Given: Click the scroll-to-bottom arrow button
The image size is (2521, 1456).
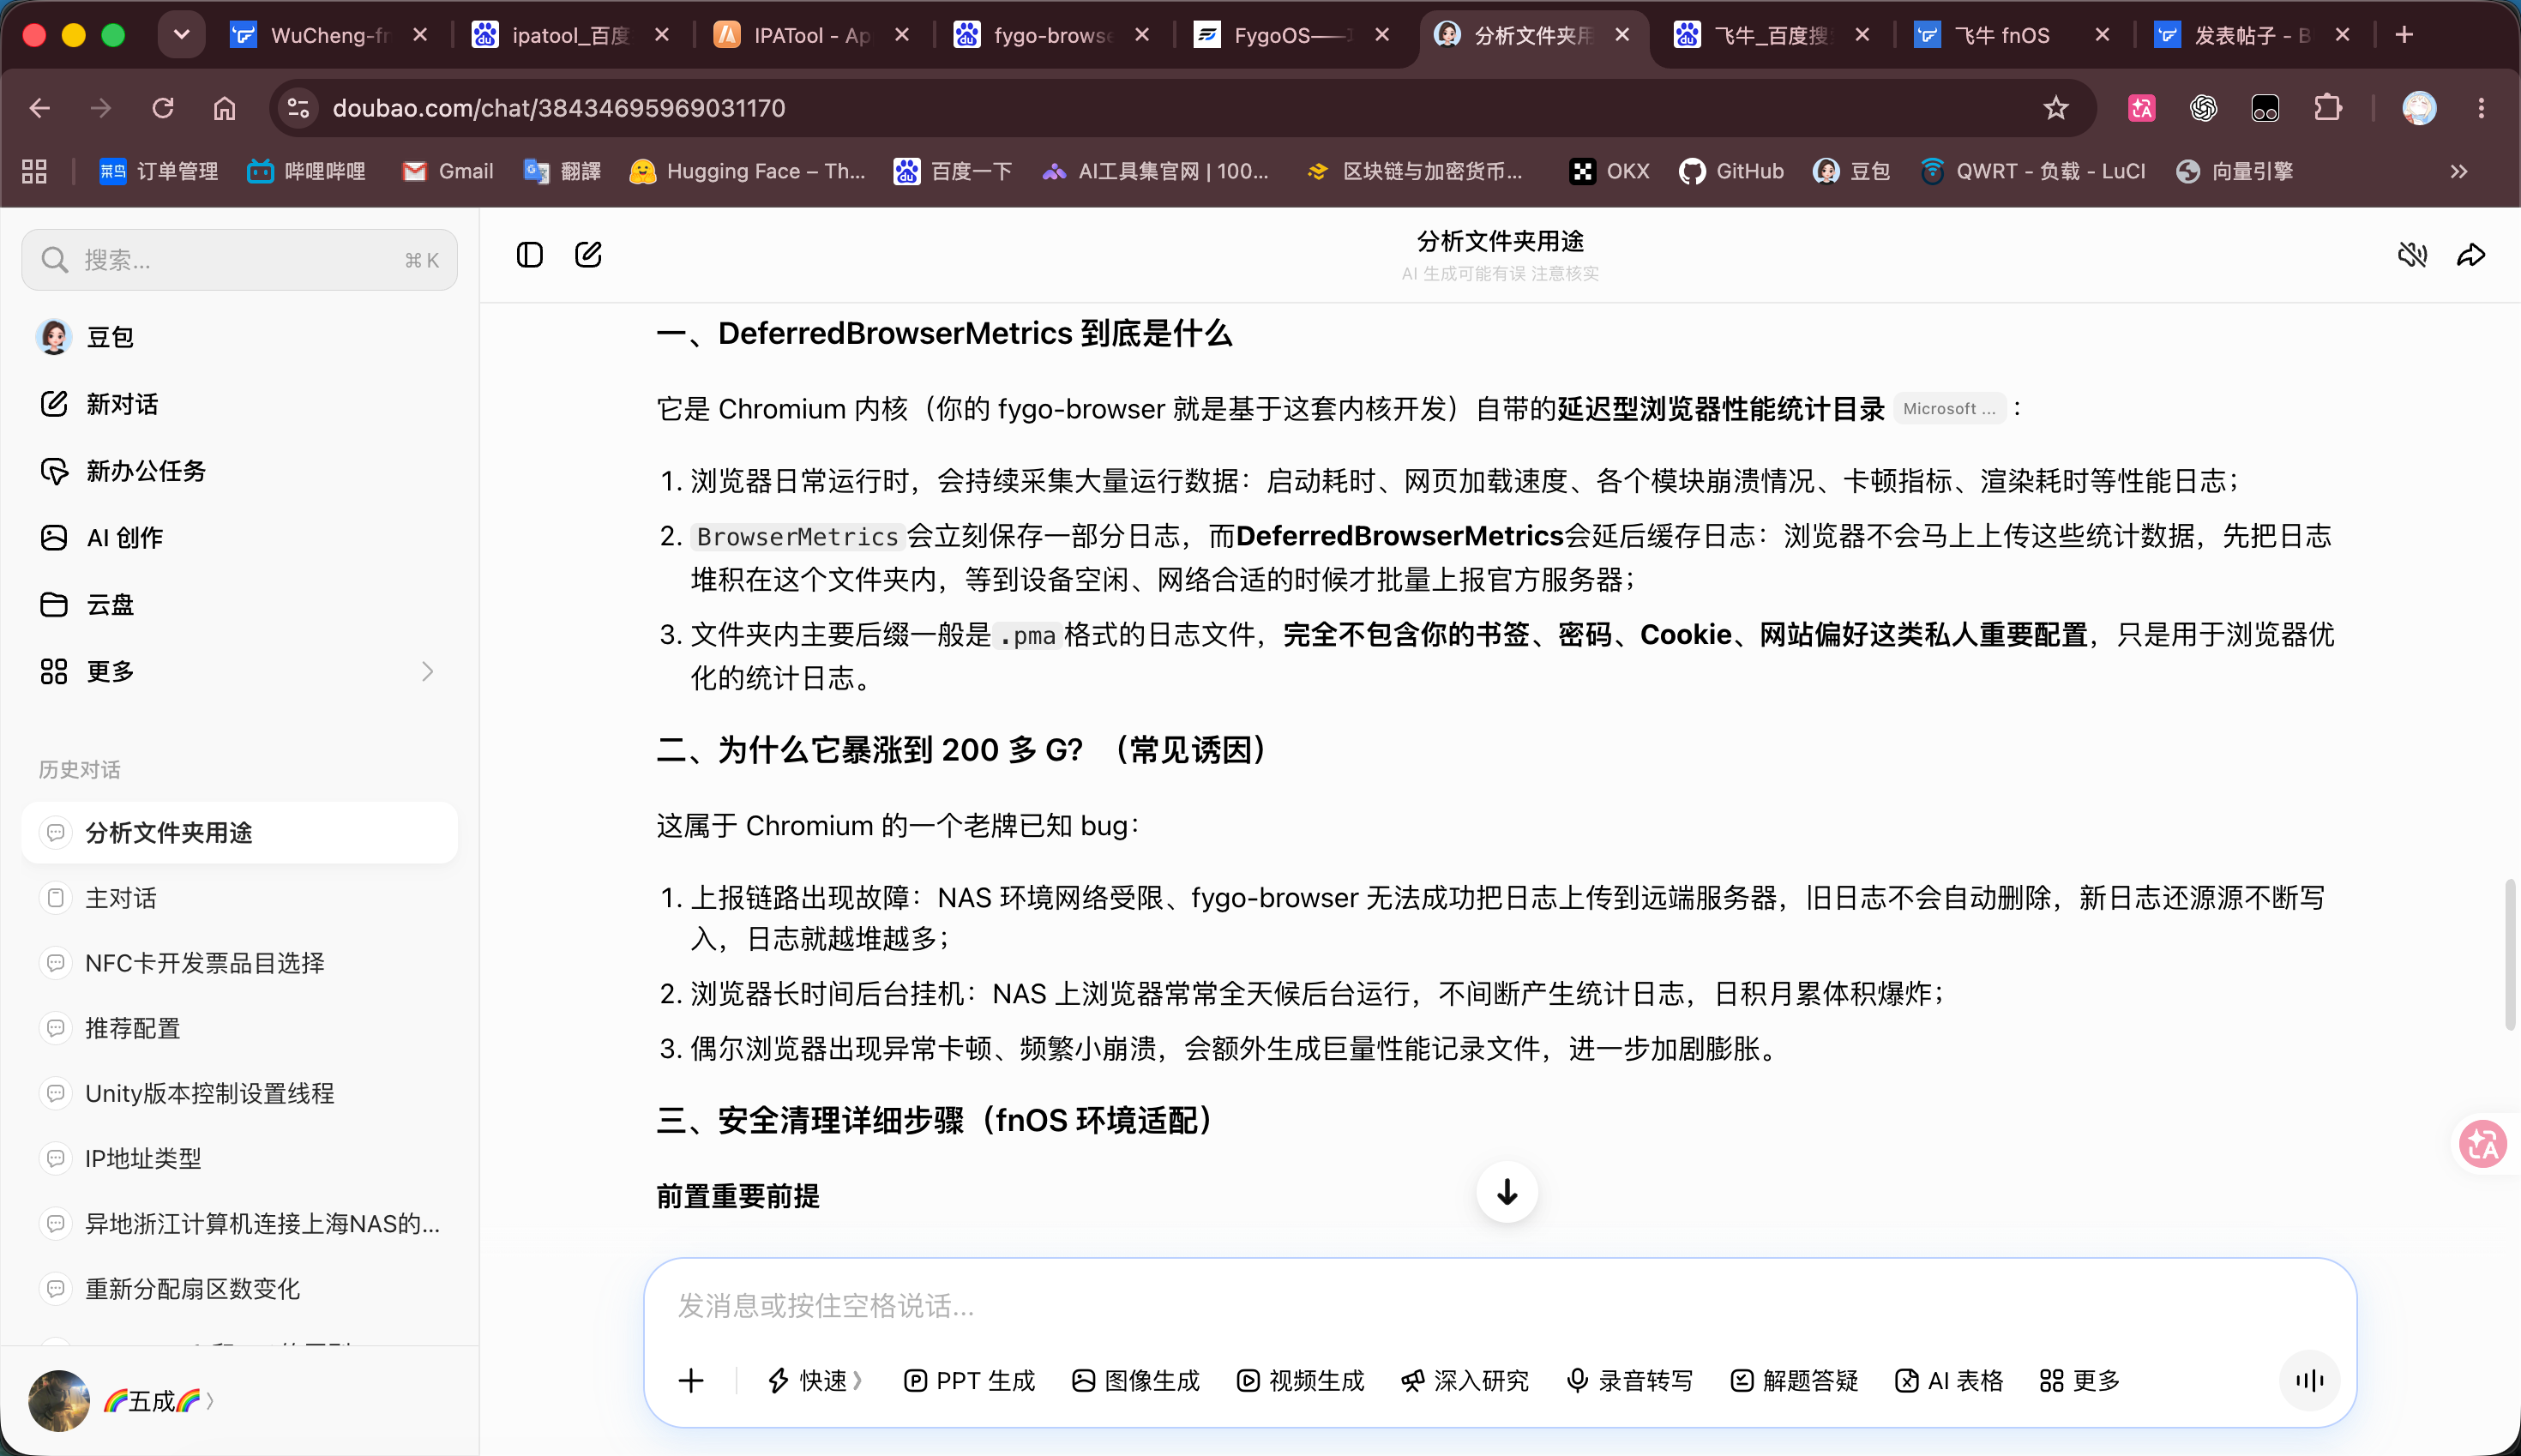Looking at the screenshot, I should pos(1507,1191).
